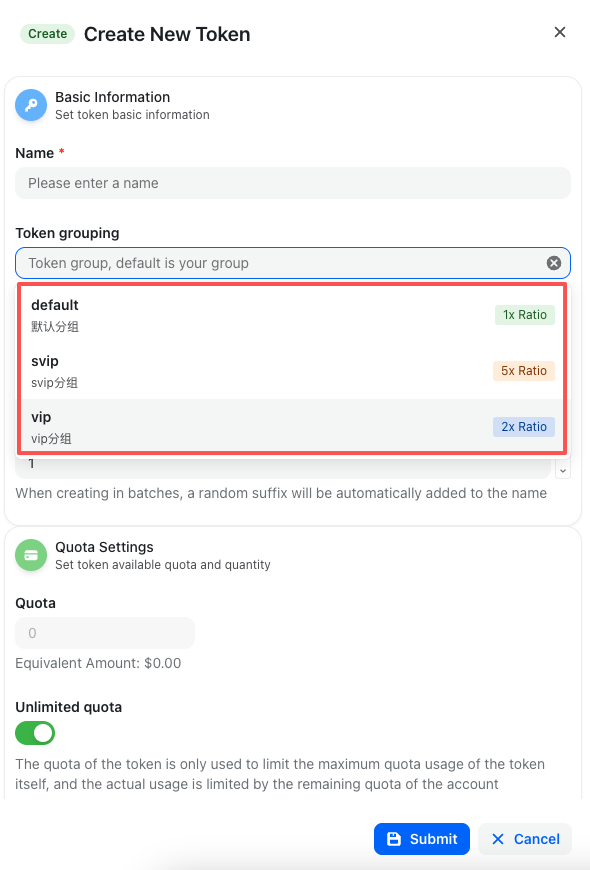Clear the Token grouping field

pos(554,262)
